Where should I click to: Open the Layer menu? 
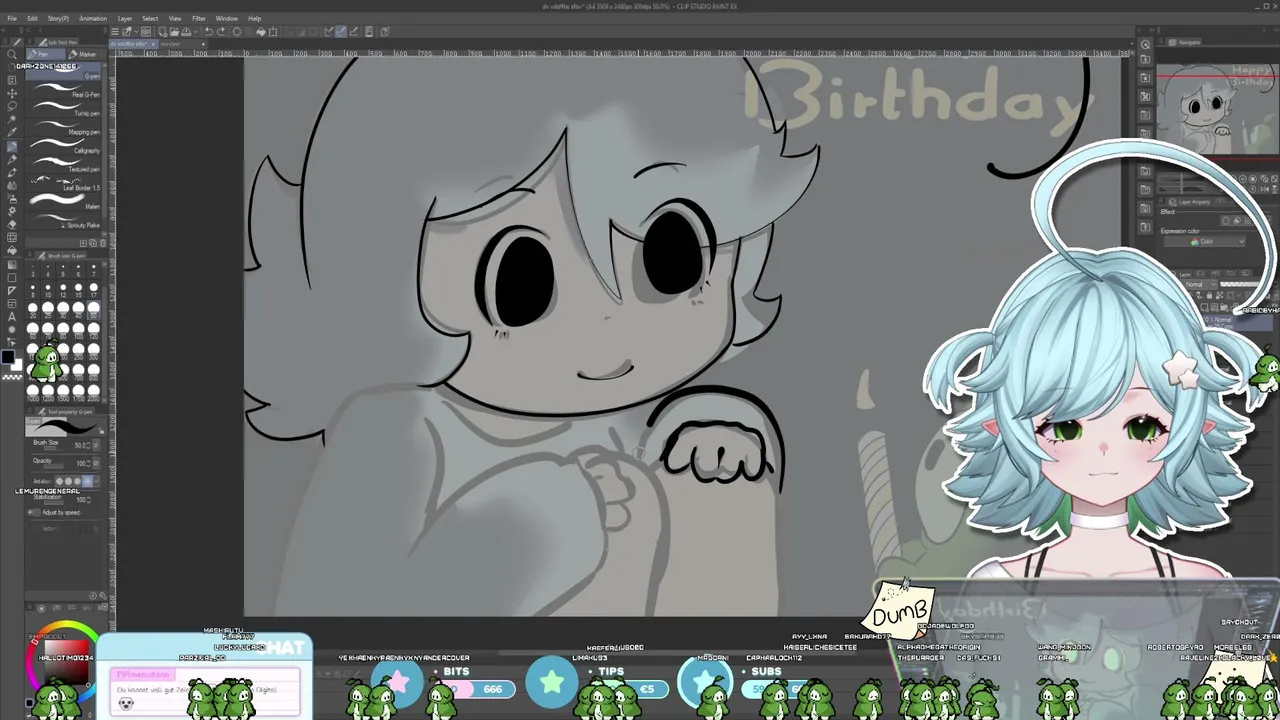[x=125, y=18]
